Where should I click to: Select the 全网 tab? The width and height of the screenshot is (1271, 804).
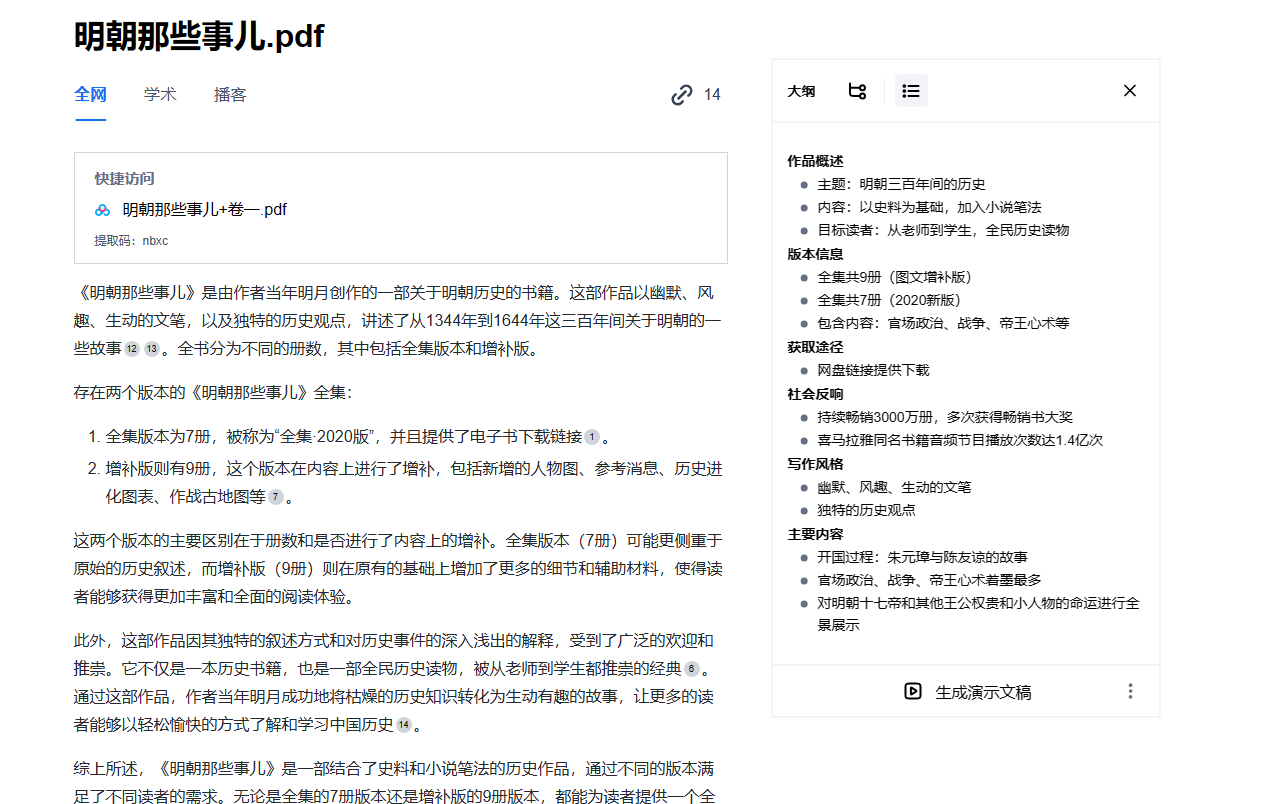click(90, 95)
